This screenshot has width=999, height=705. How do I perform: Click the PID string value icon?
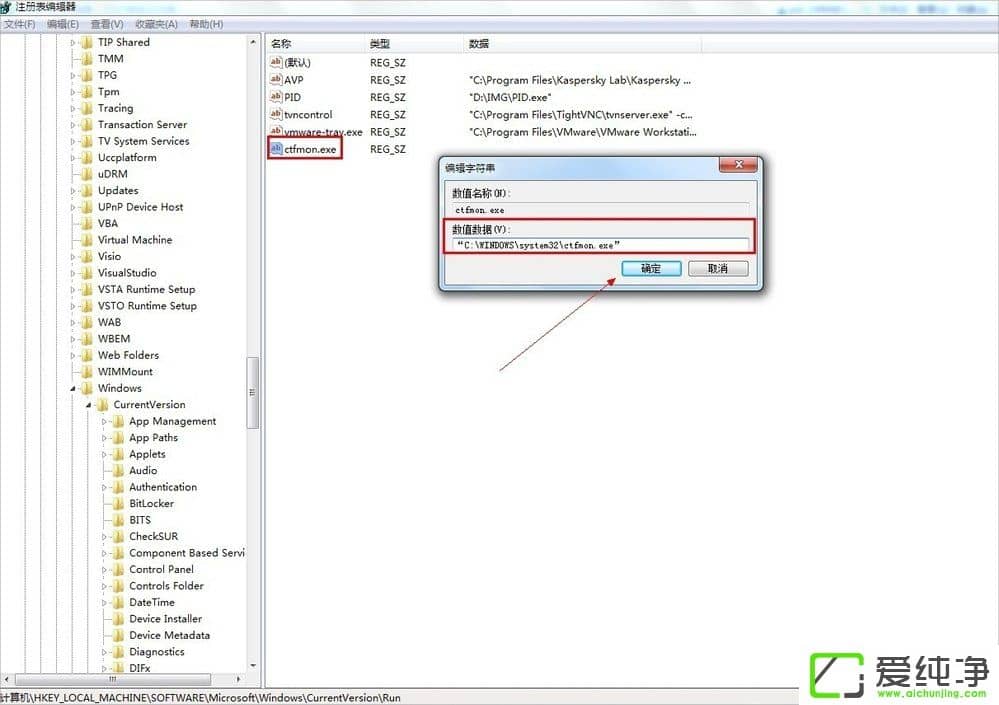tap(276, 97)
